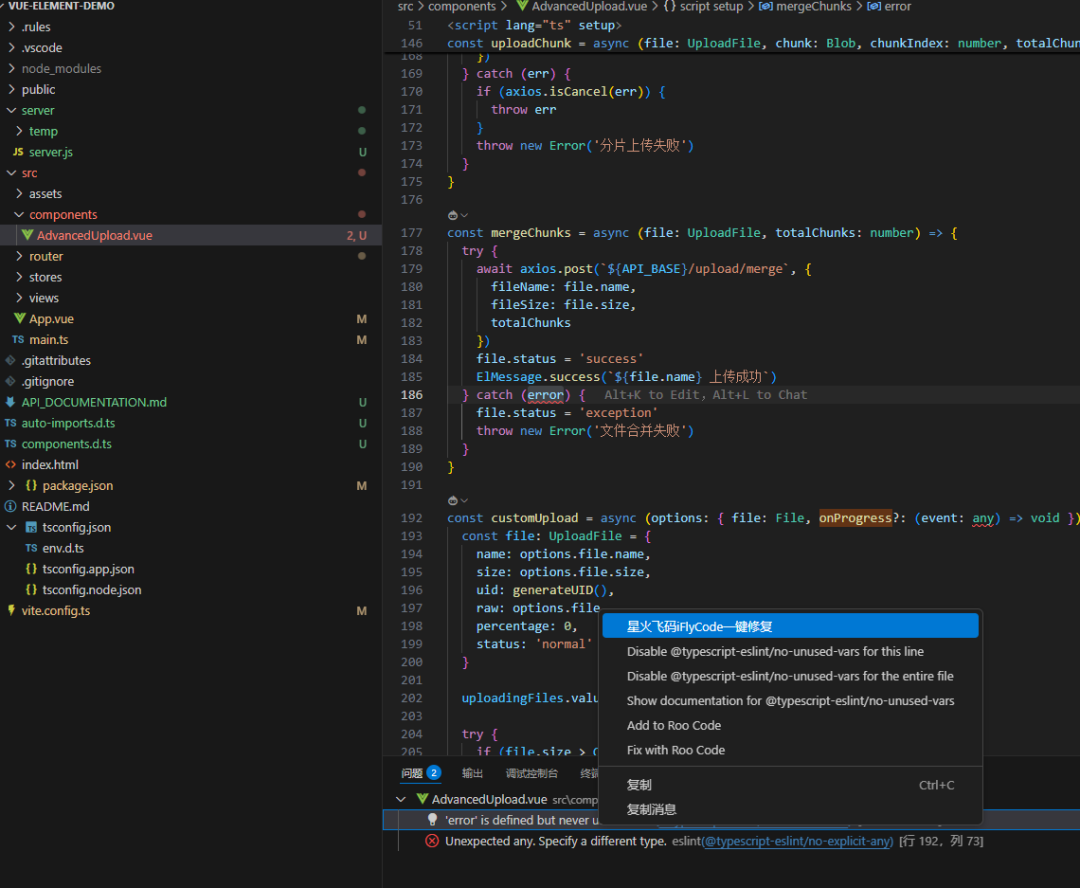Select Disable no-unused-vars for the entire file
Image resolution: width=1080 pixels, height=888 pixels.
click(790, 677)
